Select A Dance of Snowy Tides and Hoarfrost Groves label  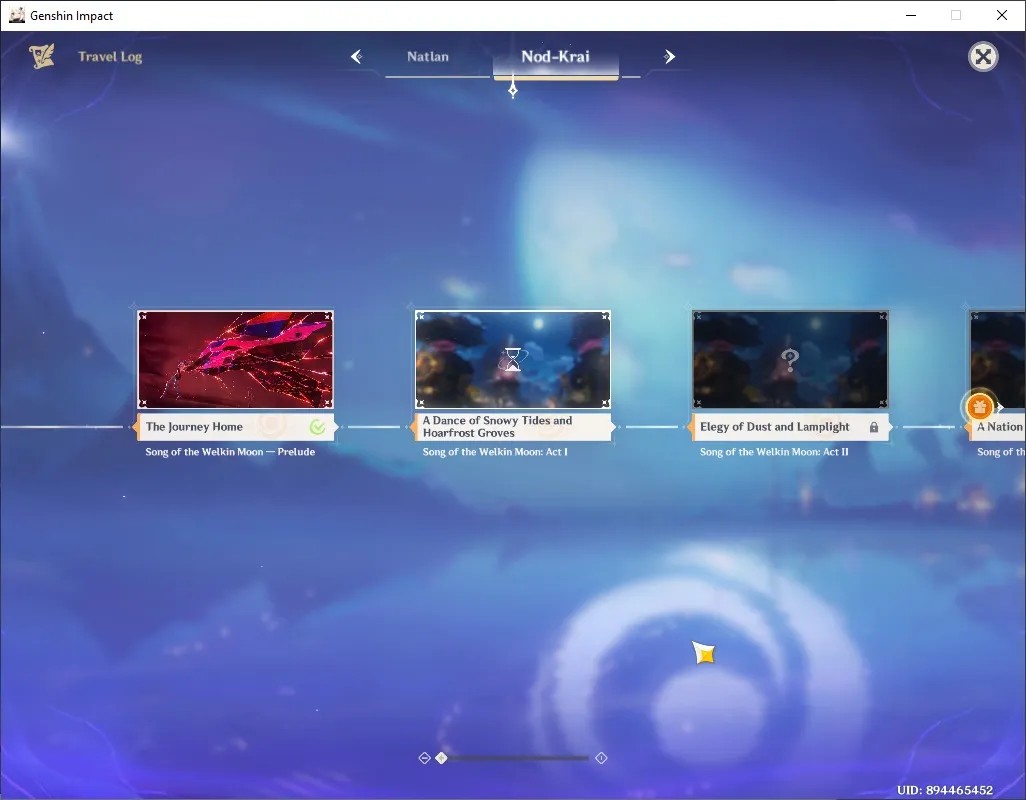(x=513, y=427)
